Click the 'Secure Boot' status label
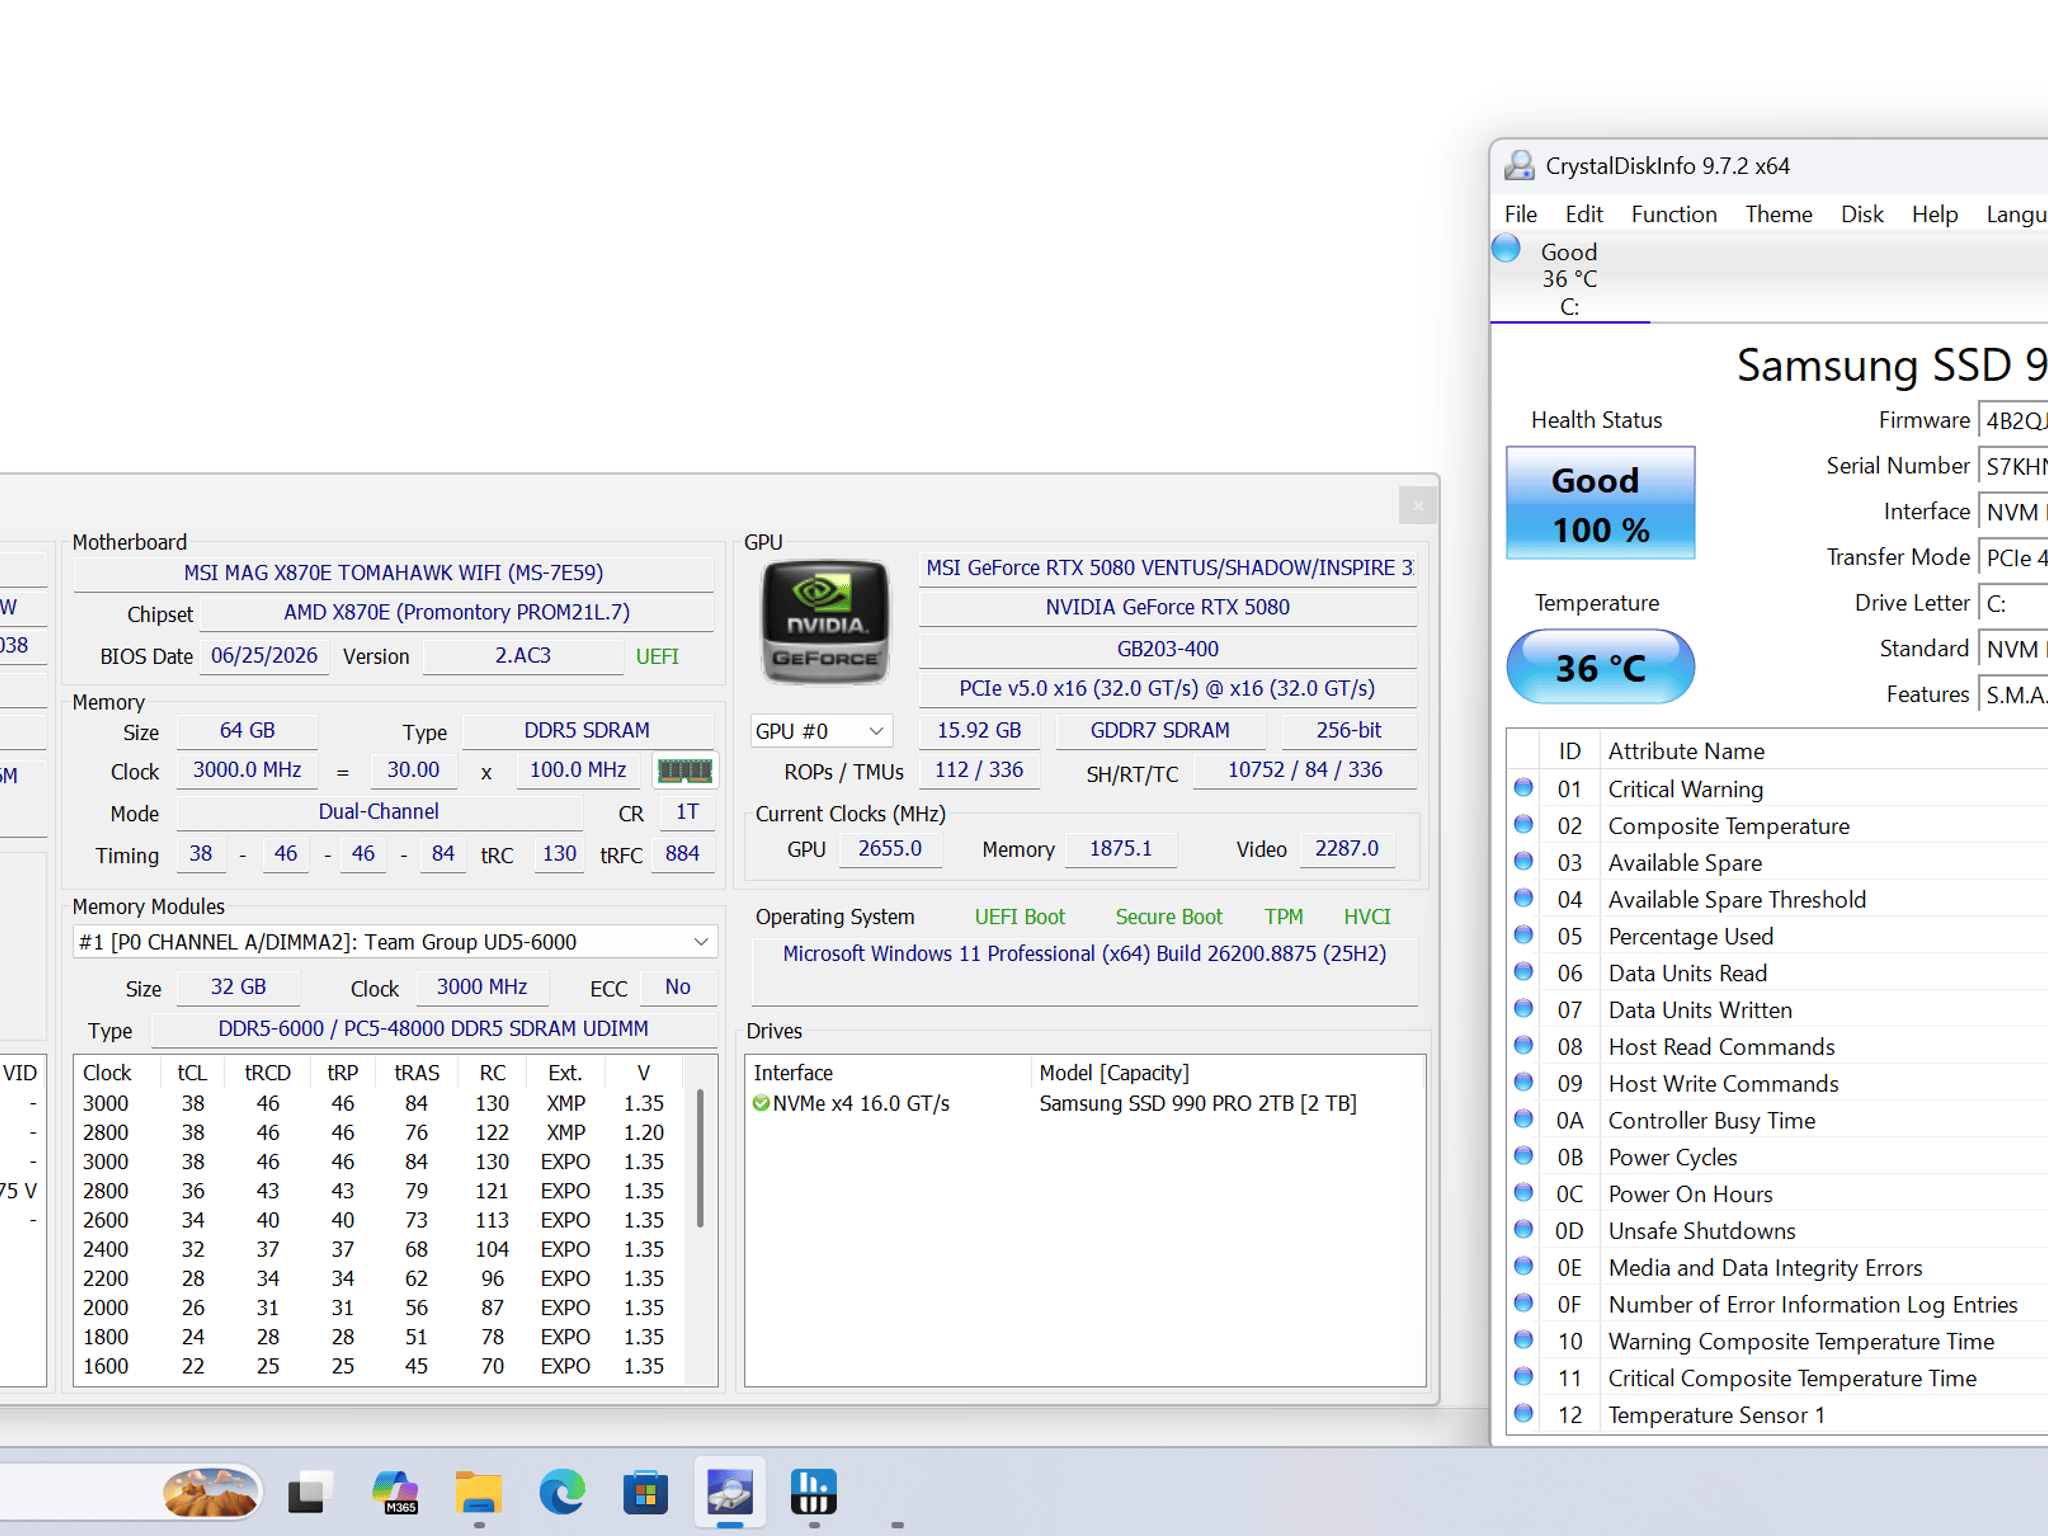Image resolution: width=2048 pixels, height=1536 pixels. [1169, 917]
